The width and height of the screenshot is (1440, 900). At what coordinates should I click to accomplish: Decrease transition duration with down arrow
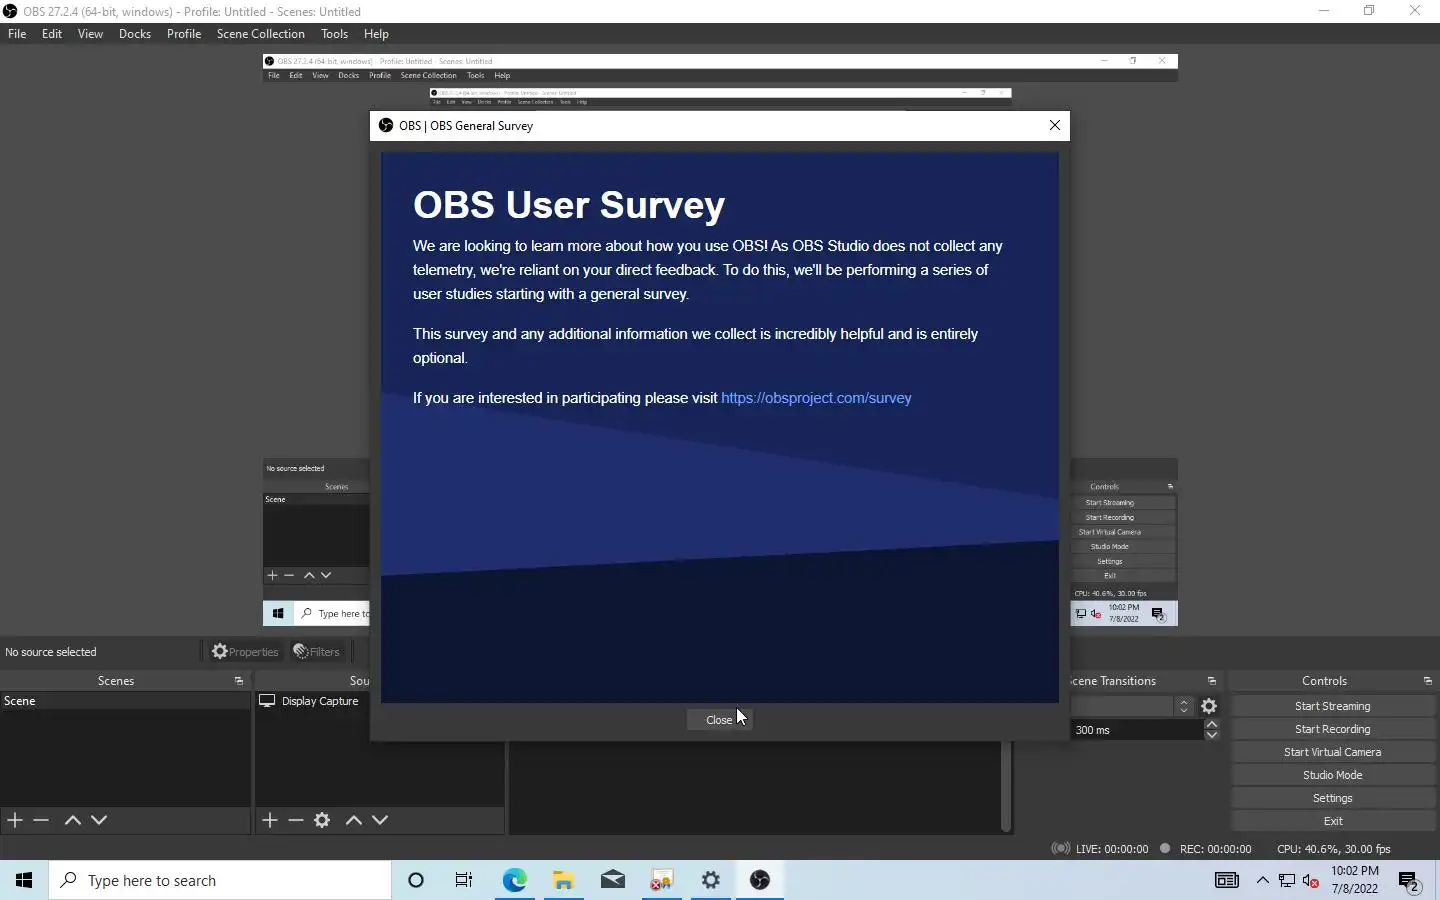[1212, 736]
